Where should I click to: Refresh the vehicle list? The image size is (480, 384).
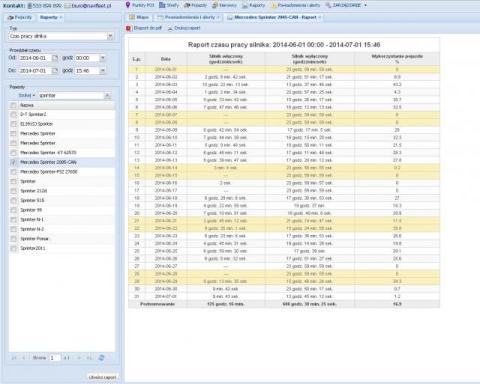click(101, 358)
